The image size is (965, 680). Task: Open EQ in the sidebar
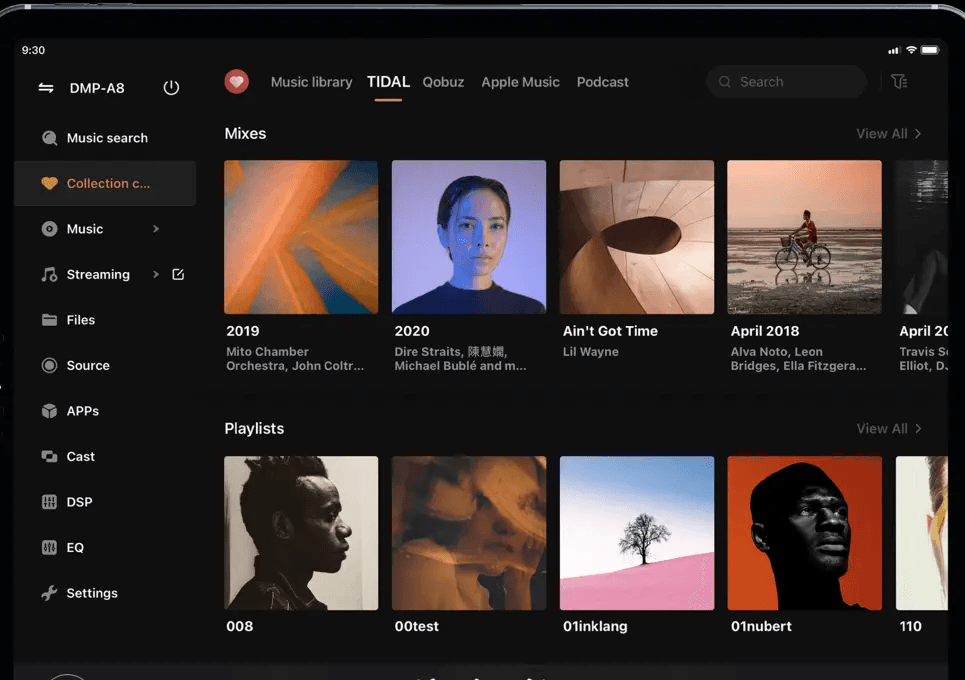coord(105,548)
